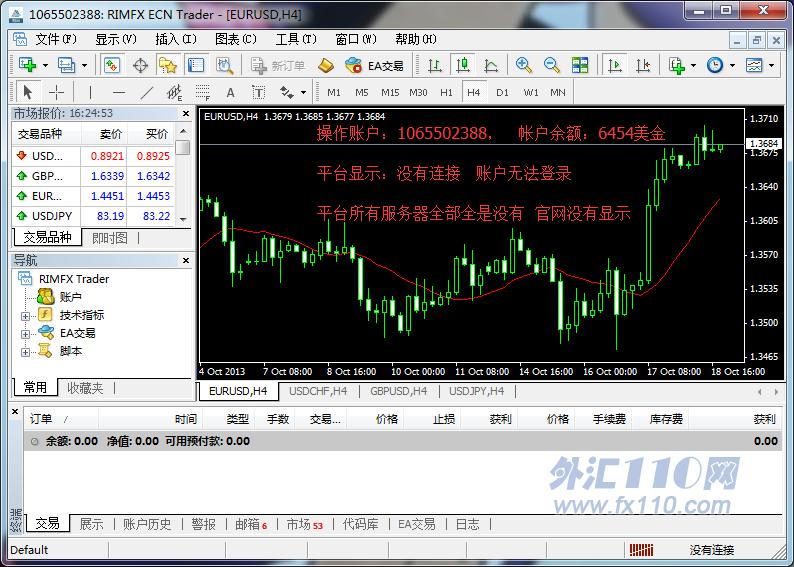Open the chart templates icon
The height and width of the screenshot is (567, 794).
(x=754, y=65)
